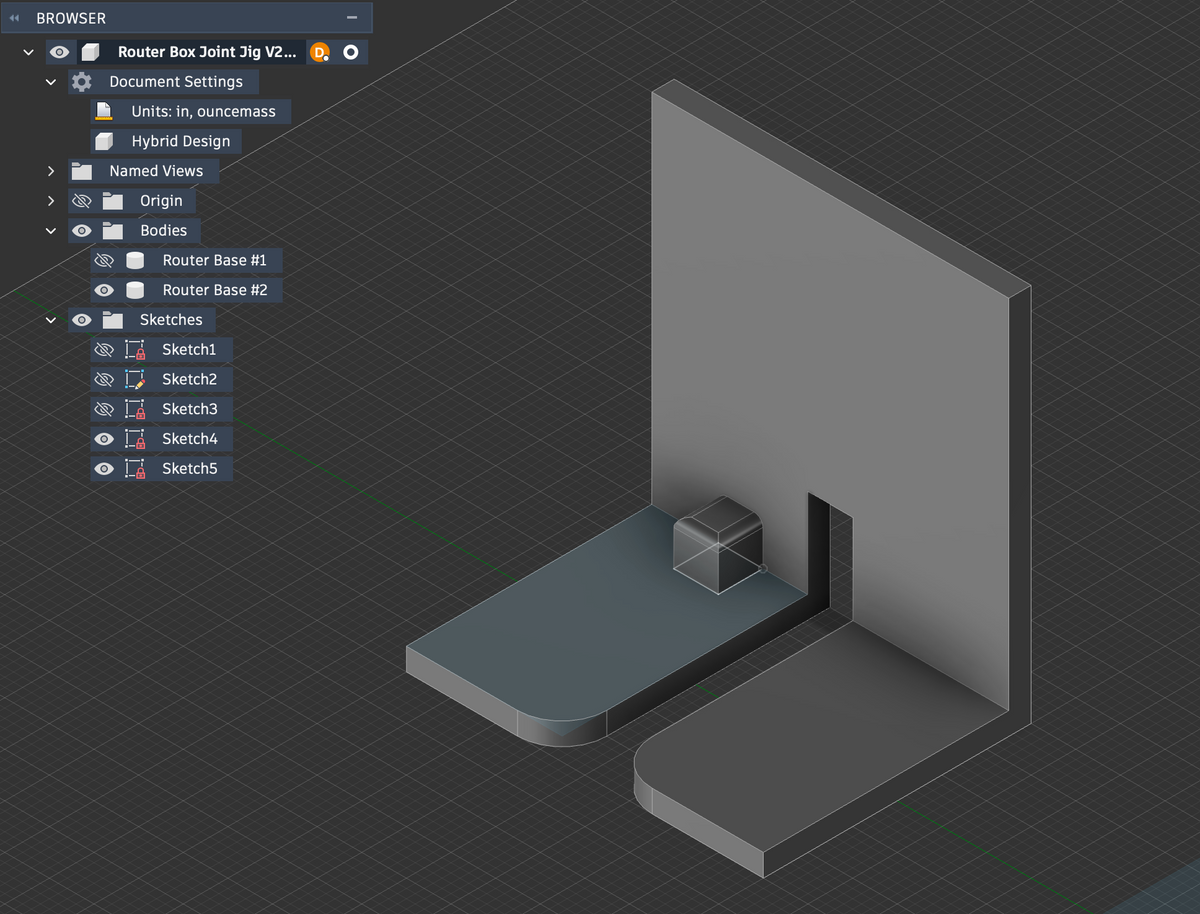Toggle visibility of Router Box Joint Jig component
Screen dimensions: 1200x914
pos(60,52)
